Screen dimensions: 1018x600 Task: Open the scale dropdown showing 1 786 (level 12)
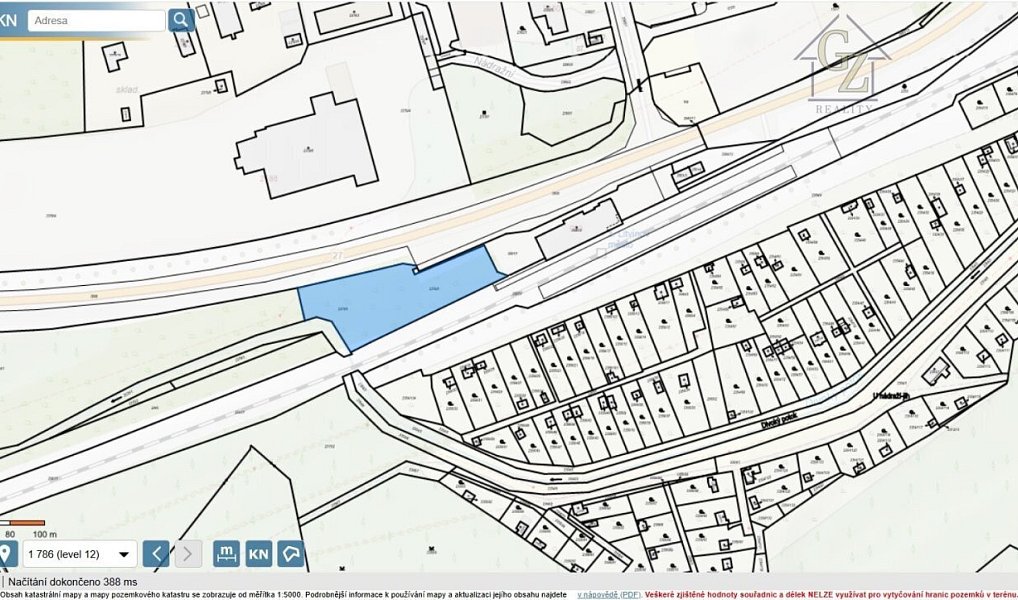point(79,554)
